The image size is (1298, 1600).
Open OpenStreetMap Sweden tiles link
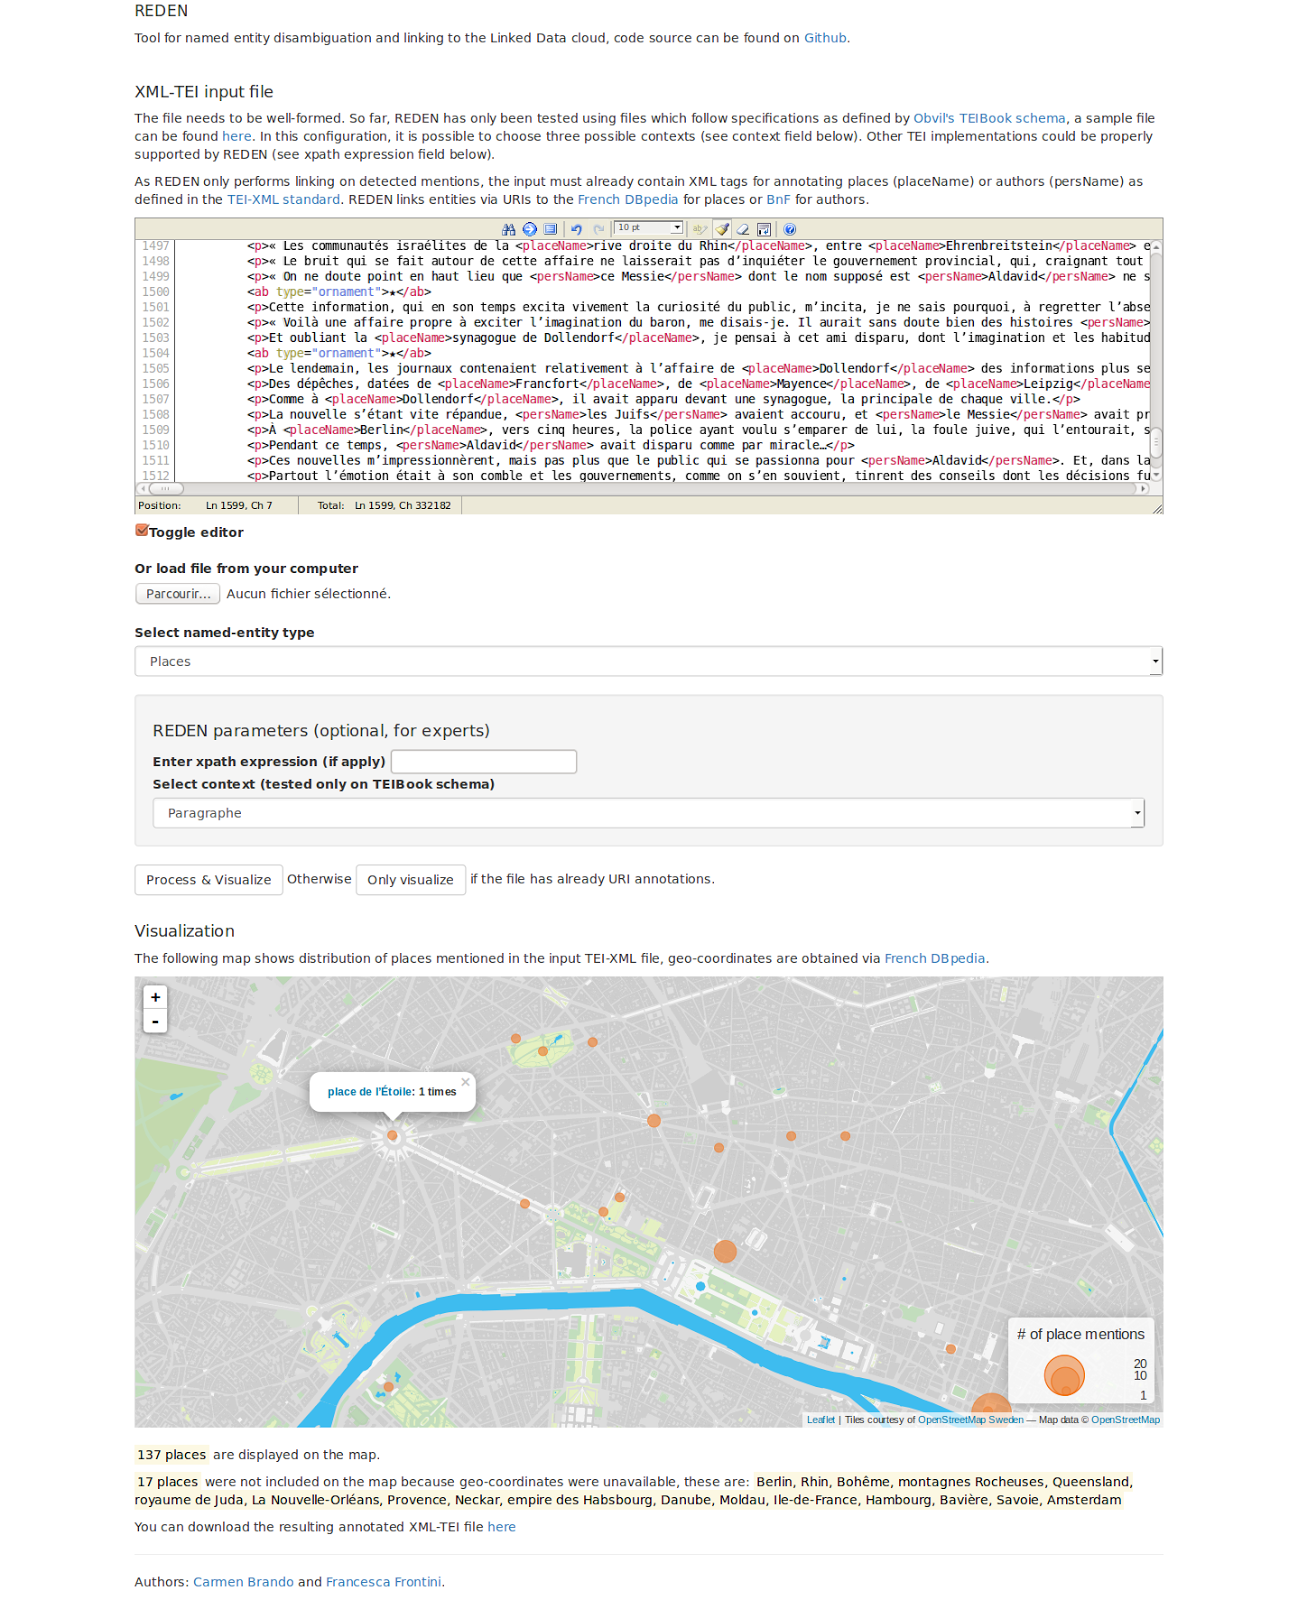970,1420
